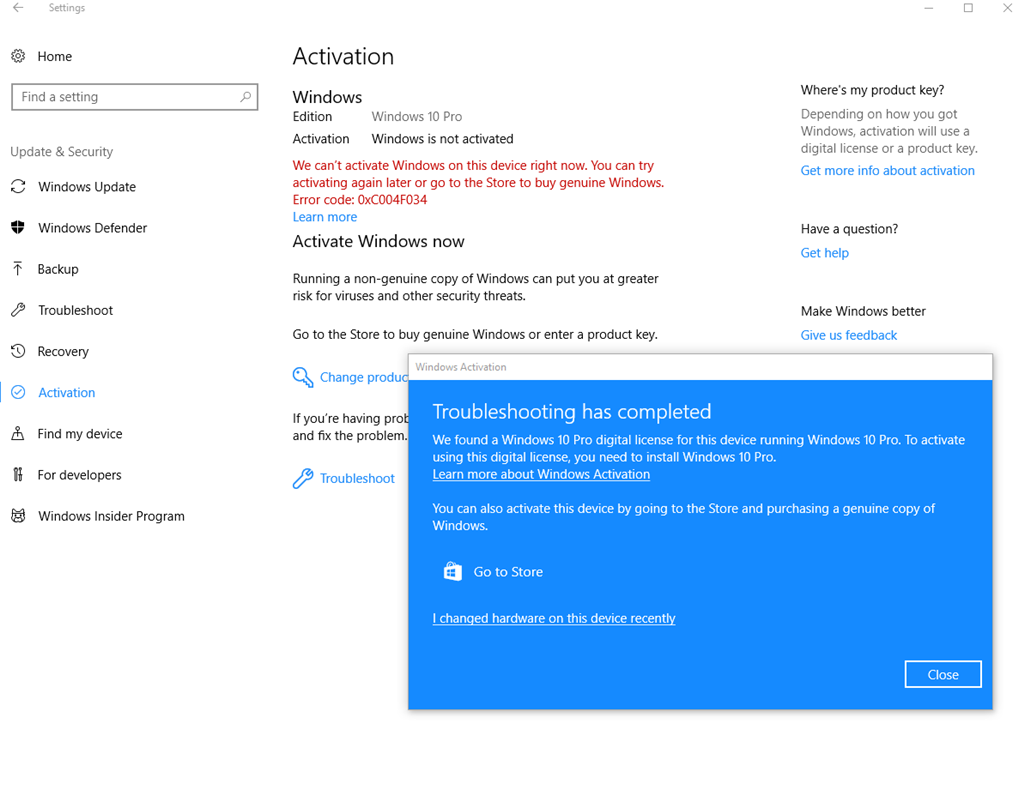Click the Change product key link
The height and width of the screenshot is (789, 1024).
tap(363, 377)
